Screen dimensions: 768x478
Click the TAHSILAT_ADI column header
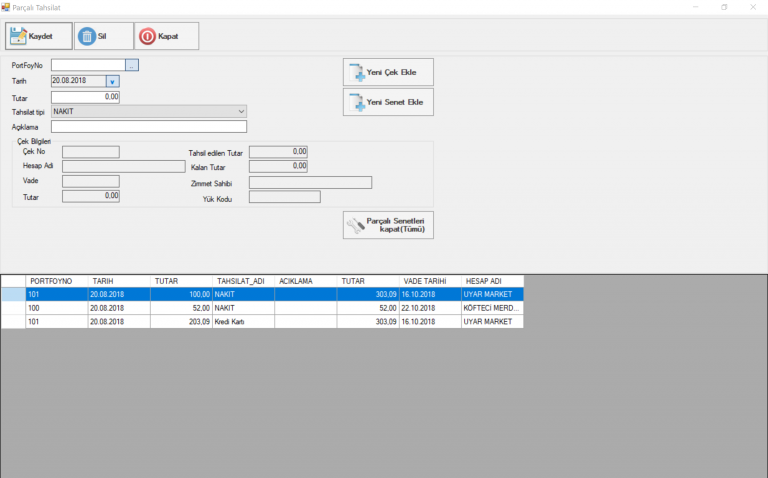coord(243,281)
